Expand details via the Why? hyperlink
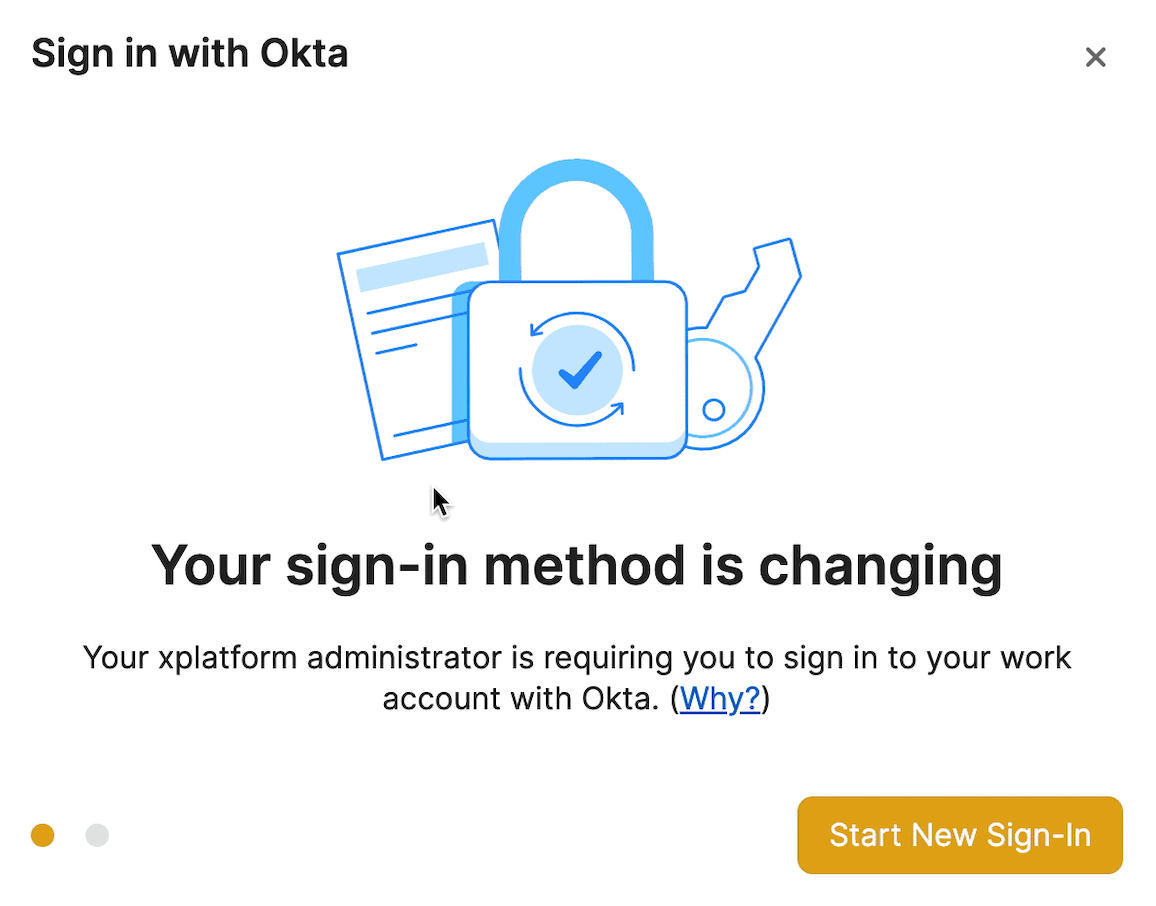The width and height of the screenshot is (1156, 906). click(720, 699)
